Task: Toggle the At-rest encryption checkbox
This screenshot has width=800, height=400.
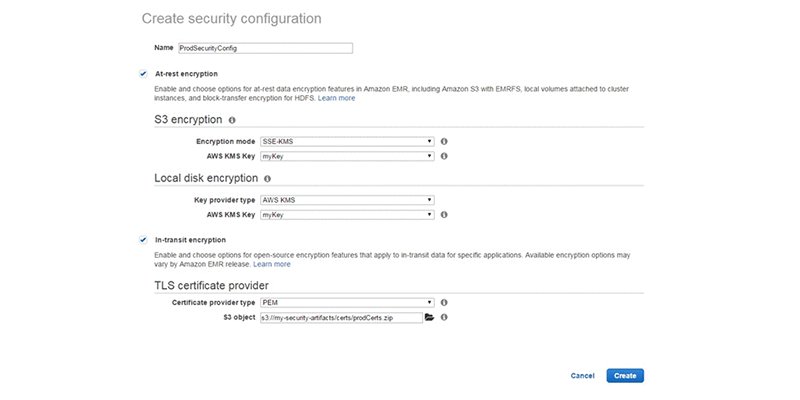Action: pos(143,74)
